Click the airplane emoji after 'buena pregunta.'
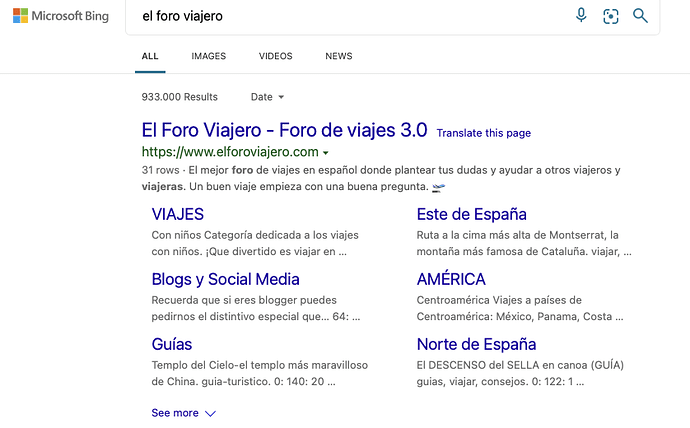The width and height of the screenshot is (690, 428). point(438,187)
